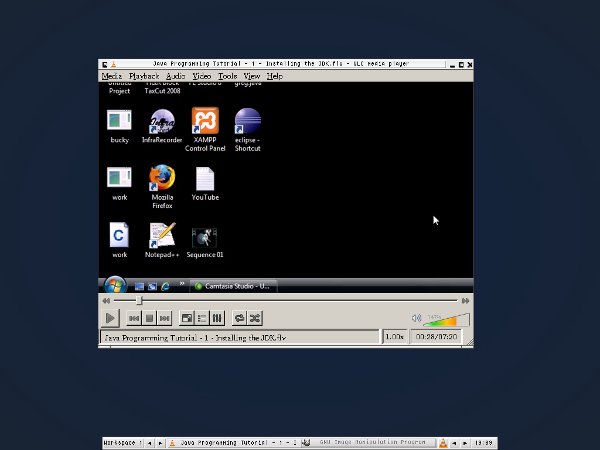Mute audio via the speaker icon
The image size is (600, 450).
pos(416,318)
